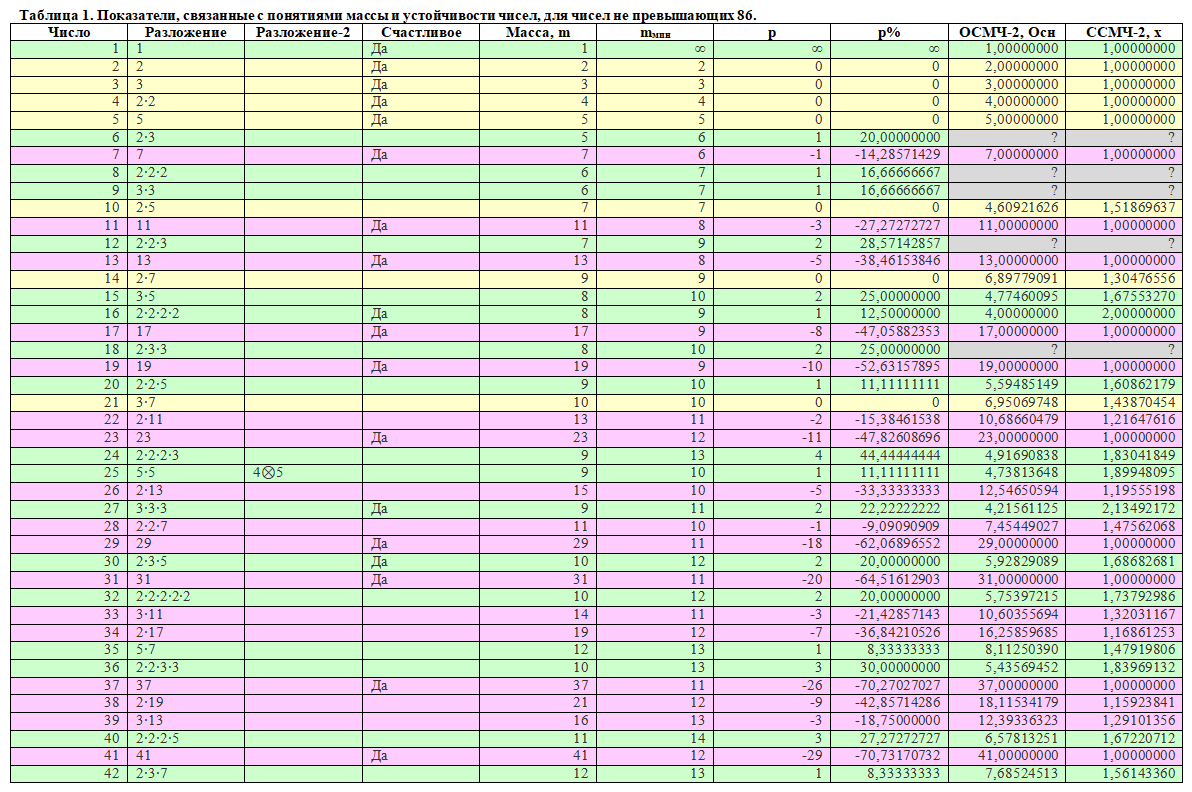Select the value "12,39336323"

click(1017, 721)
